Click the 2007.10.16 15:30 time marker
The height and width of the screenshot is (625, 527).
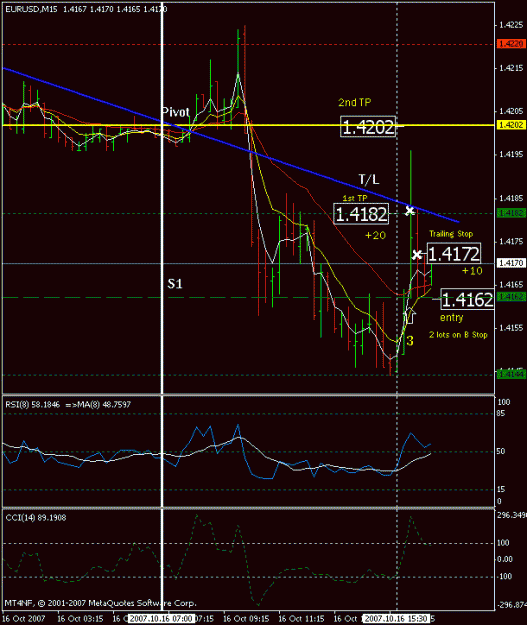click(x=396, y=619)
